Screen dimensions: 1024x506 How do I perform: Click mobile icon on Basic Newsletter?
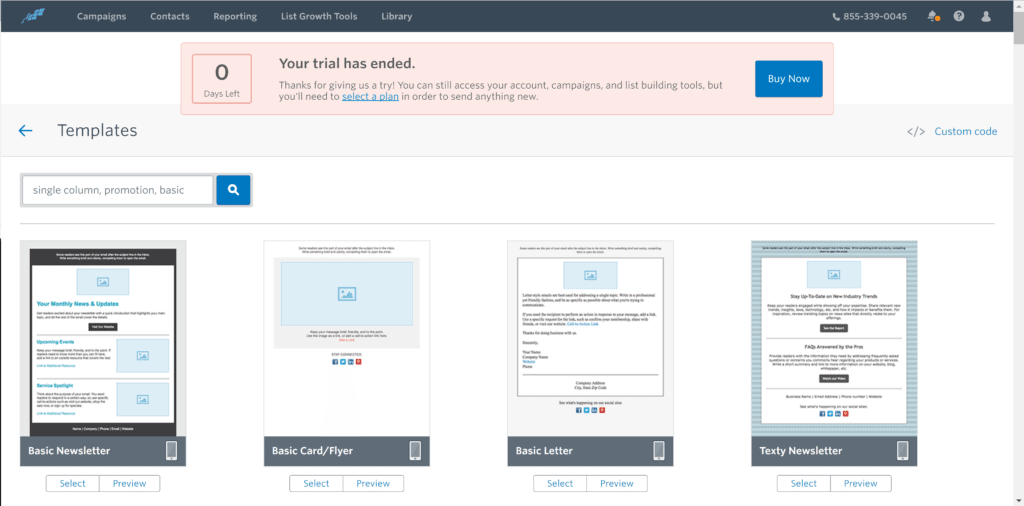[x=171, y=451]
